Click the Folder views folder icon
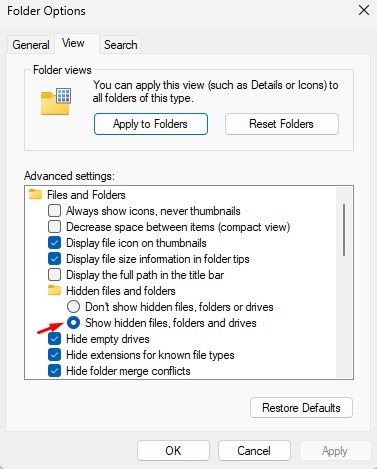Image resolution: width=377 pixels, height=469 pixels. pos(56,102)
